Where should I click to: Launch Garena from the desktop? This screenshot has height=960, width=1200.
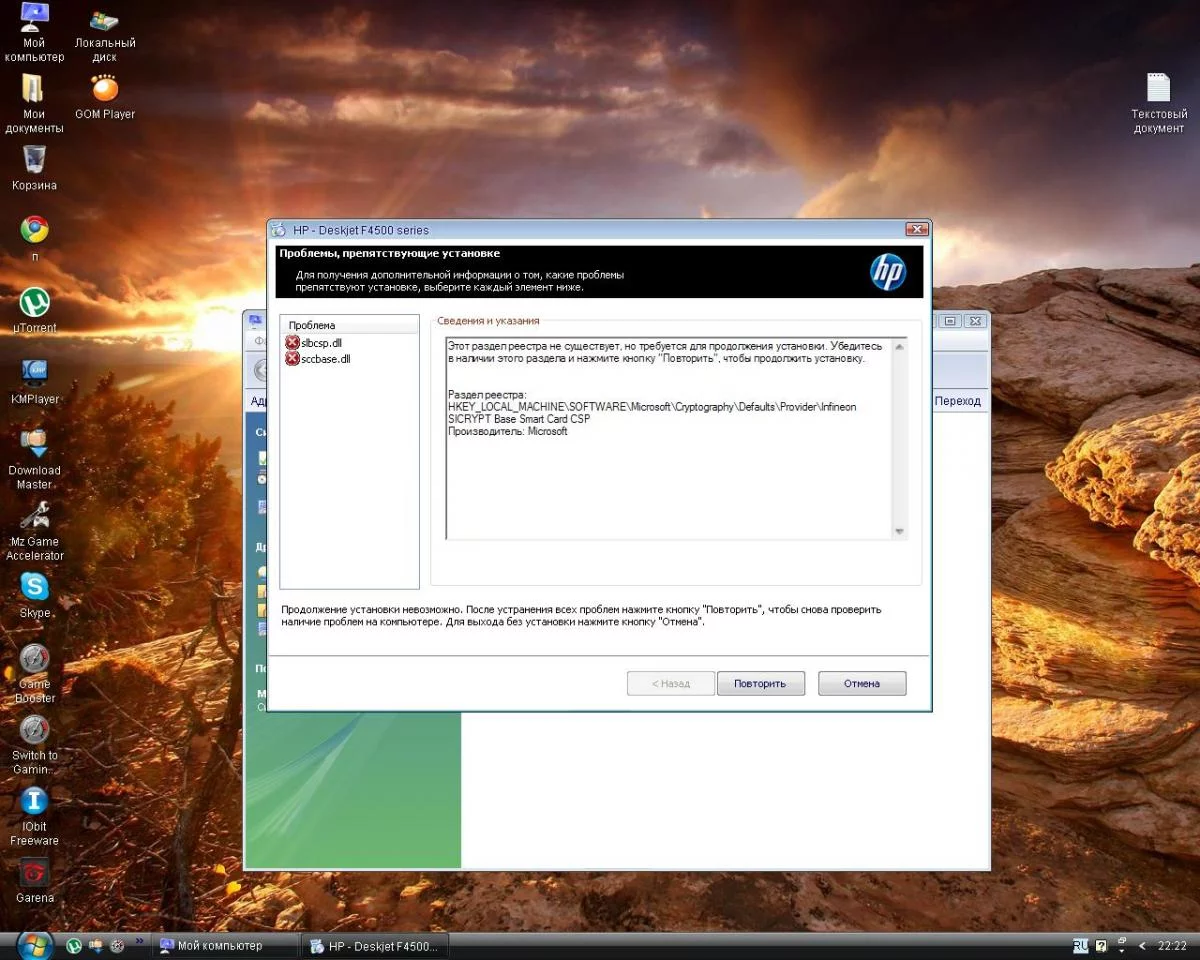35,880
